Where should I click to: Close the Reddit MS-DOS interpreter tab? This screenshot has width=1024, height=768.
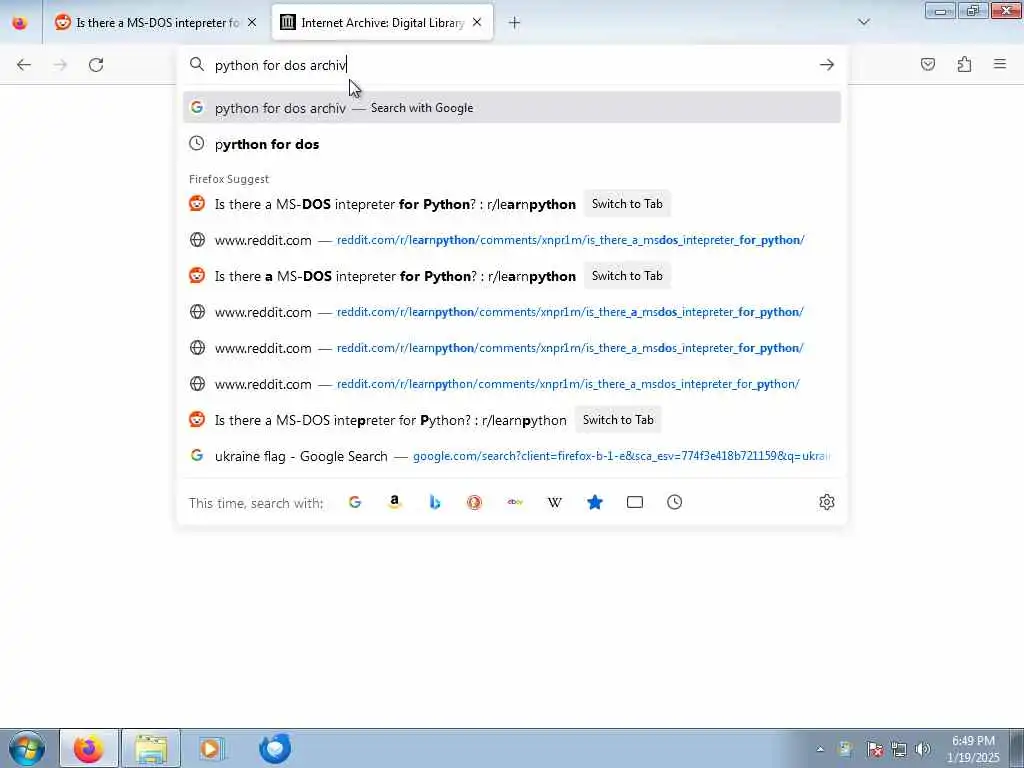pos(252,23)
